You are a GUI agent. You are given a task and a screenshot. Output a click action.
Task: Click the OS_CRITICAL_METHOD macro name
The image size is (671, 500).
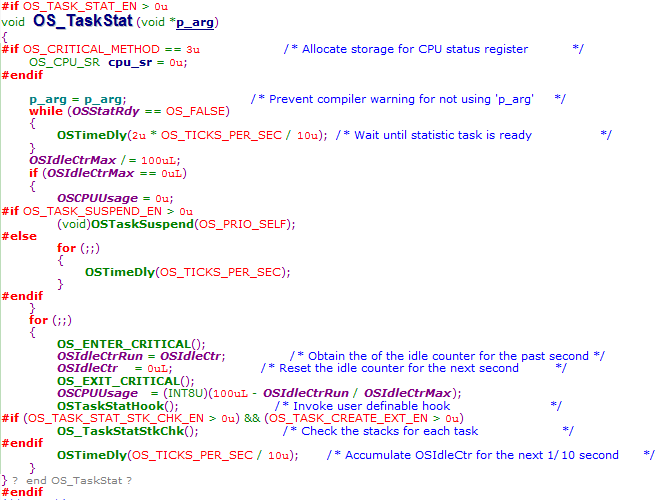click(91, 49)
